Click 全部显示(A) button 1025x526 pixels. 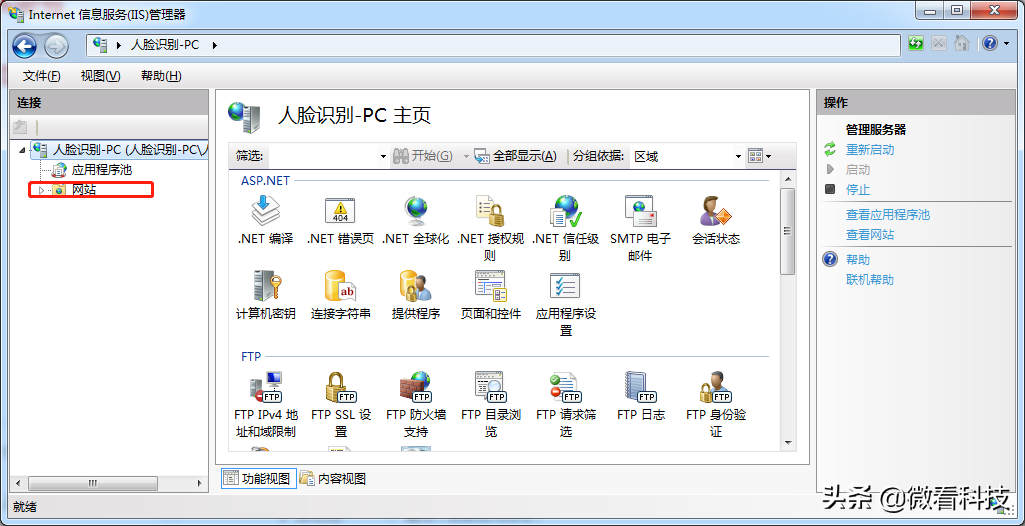coord(516,156)
